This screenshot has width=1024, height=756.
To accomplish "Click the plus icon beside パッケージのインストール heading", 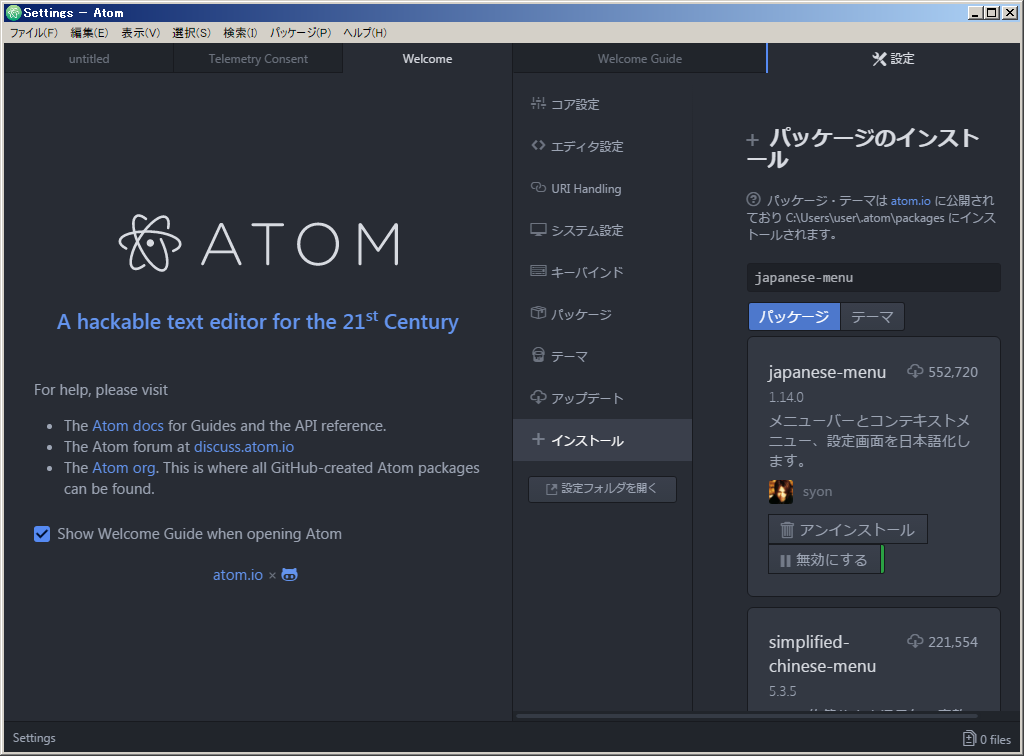I will [753, 140].
